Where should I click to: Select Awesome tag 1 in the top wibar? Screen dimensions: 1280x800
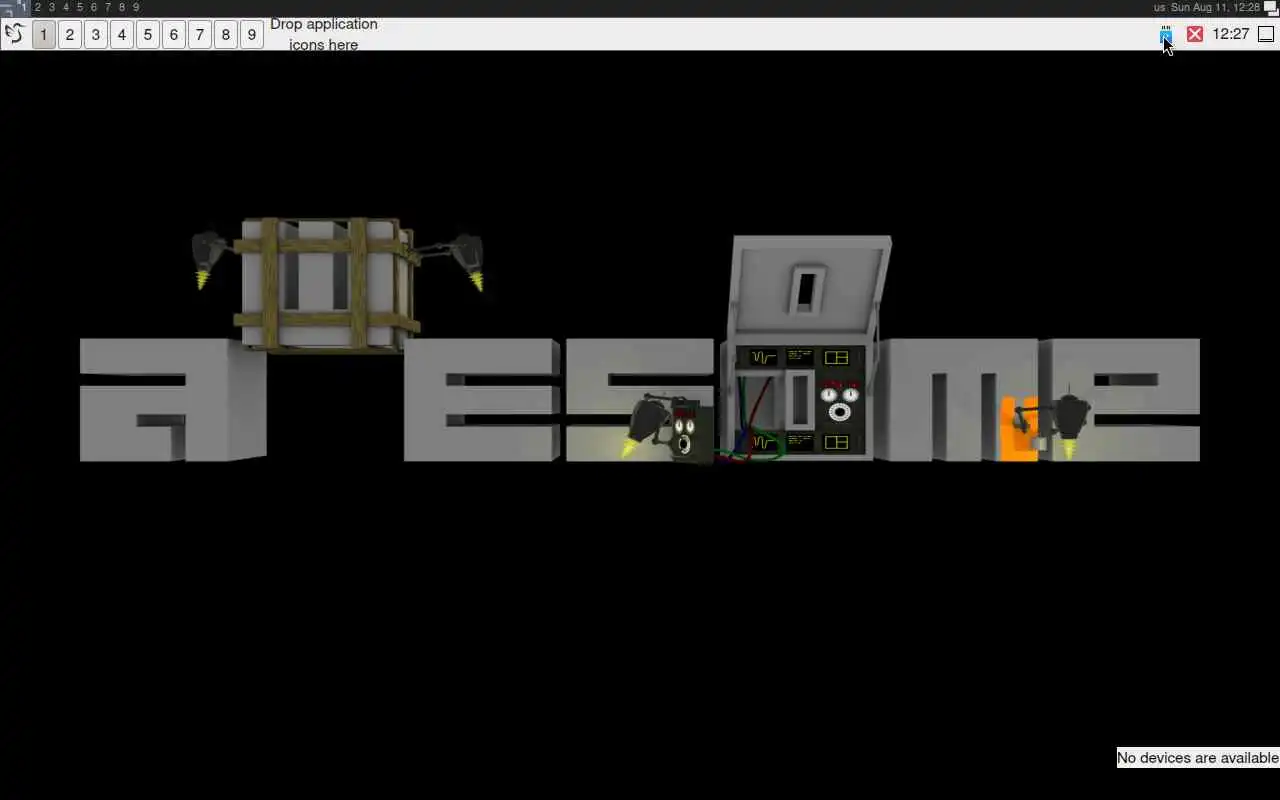point(23,7)
